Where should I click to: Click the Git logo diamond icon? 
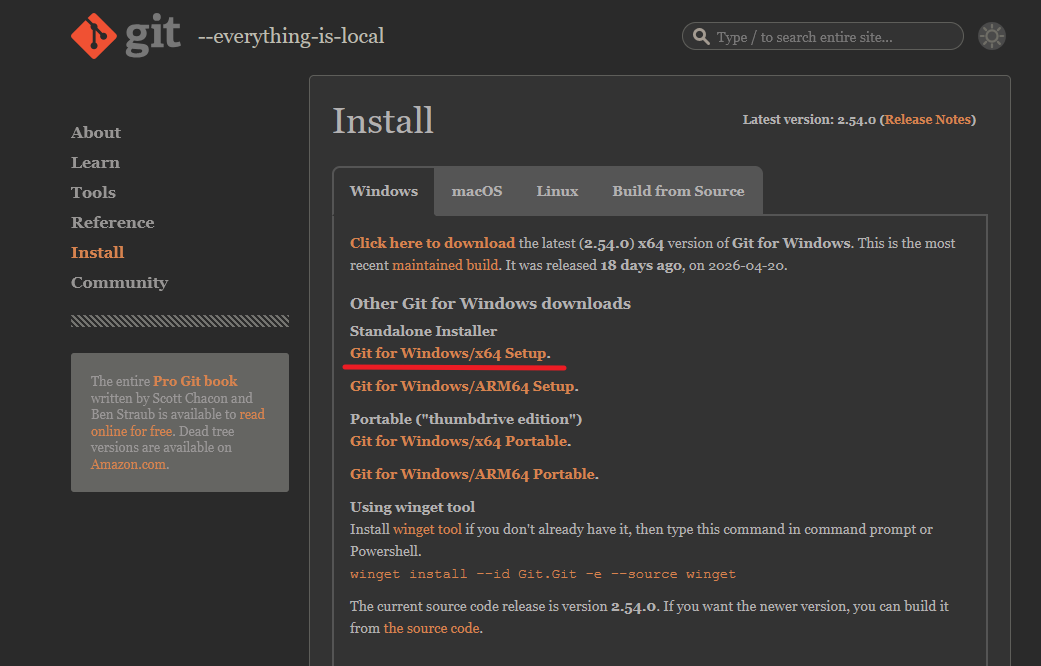click(94, 36)
